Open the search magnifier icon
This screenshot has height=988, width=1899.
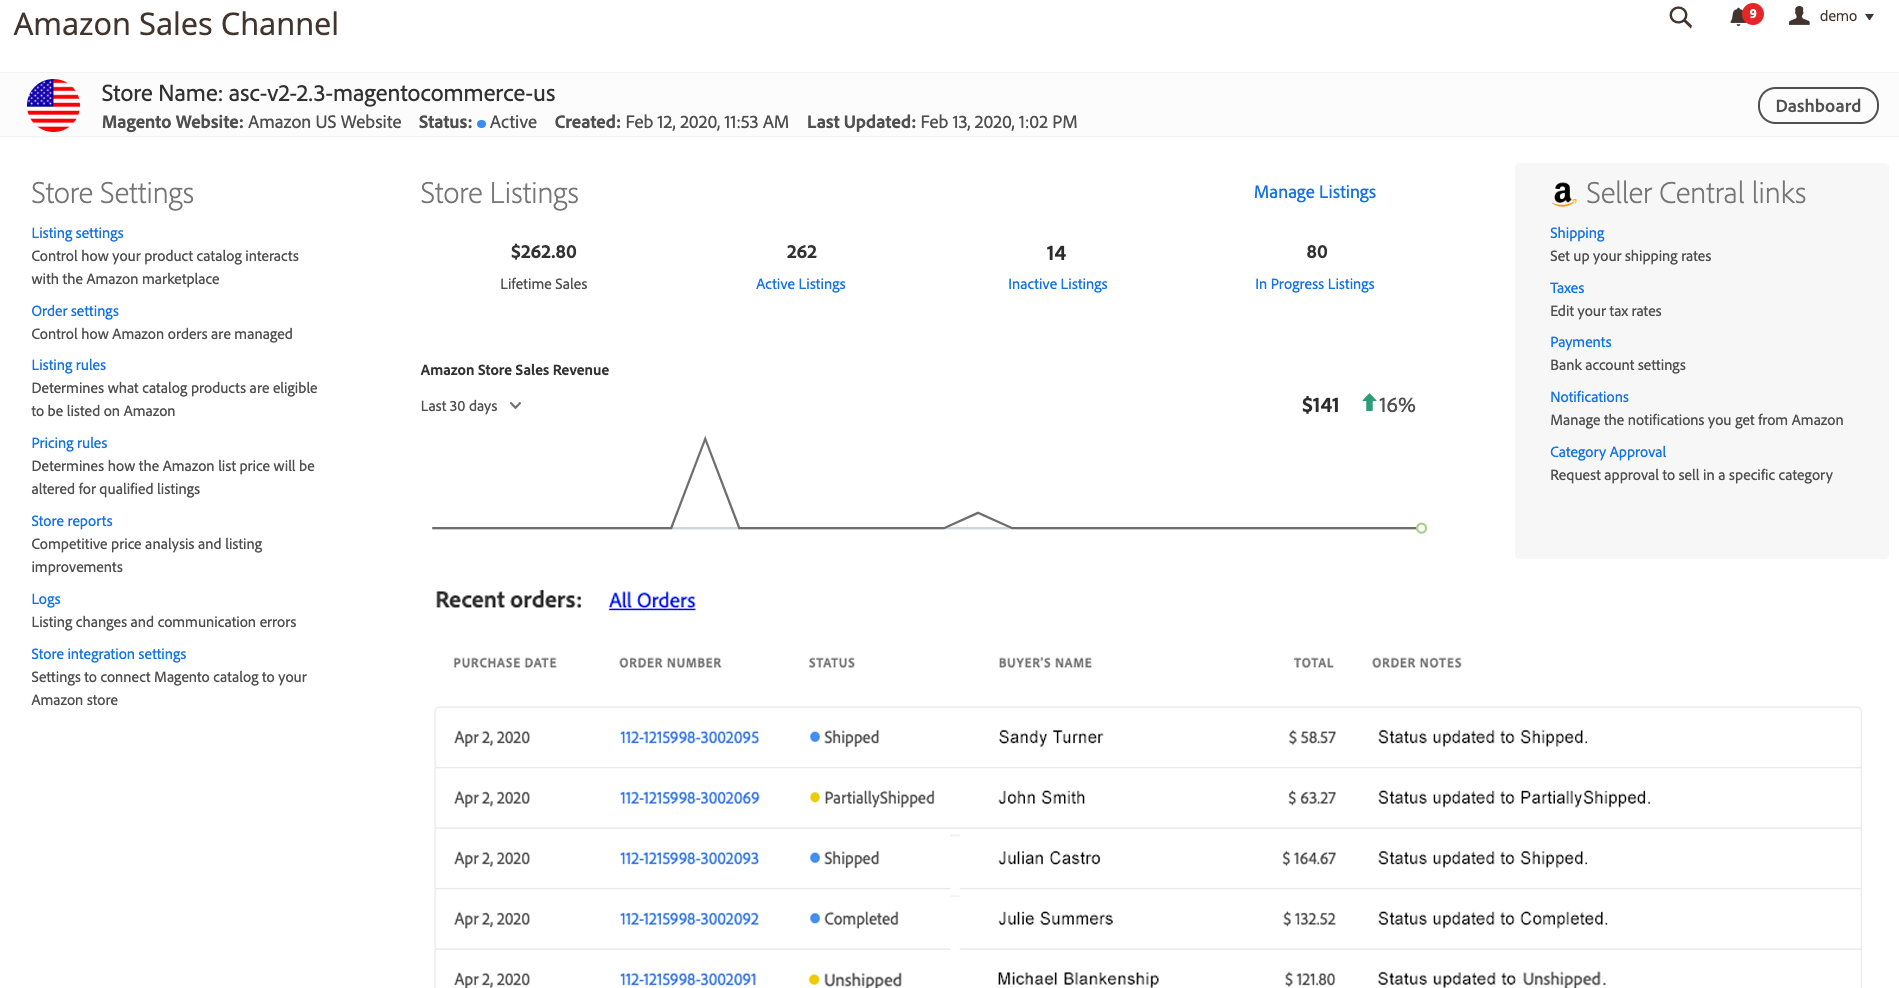pyautogui.click(x=1680, y=17)
